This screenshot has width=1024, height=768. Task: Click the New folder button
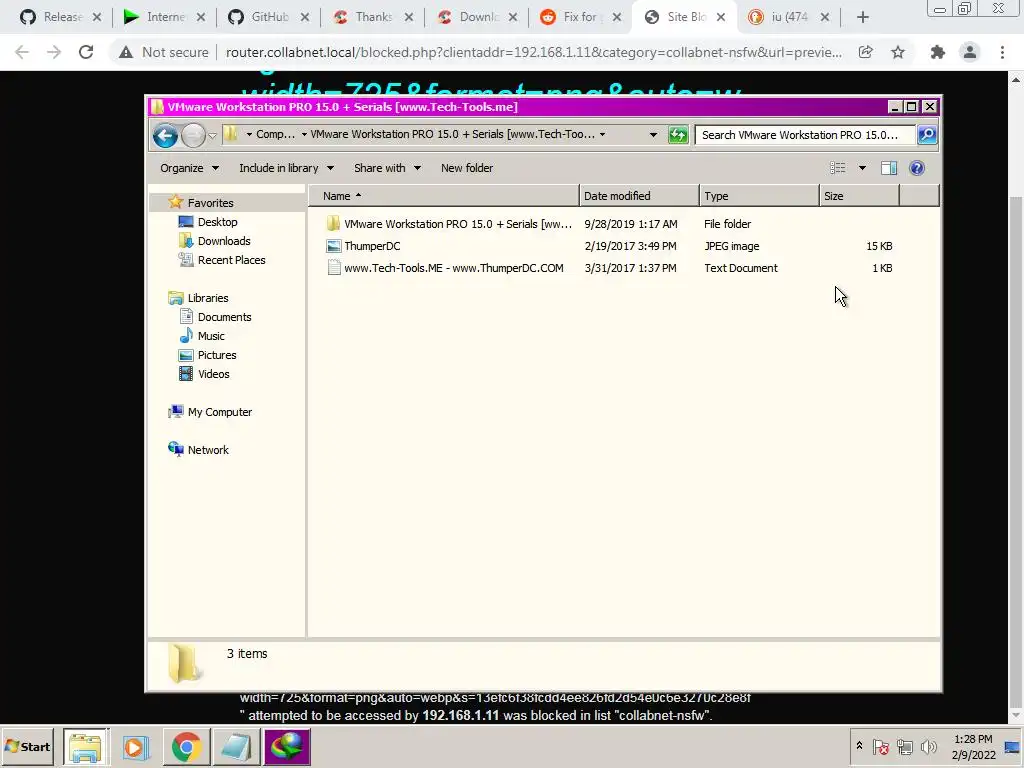[467, 168]
